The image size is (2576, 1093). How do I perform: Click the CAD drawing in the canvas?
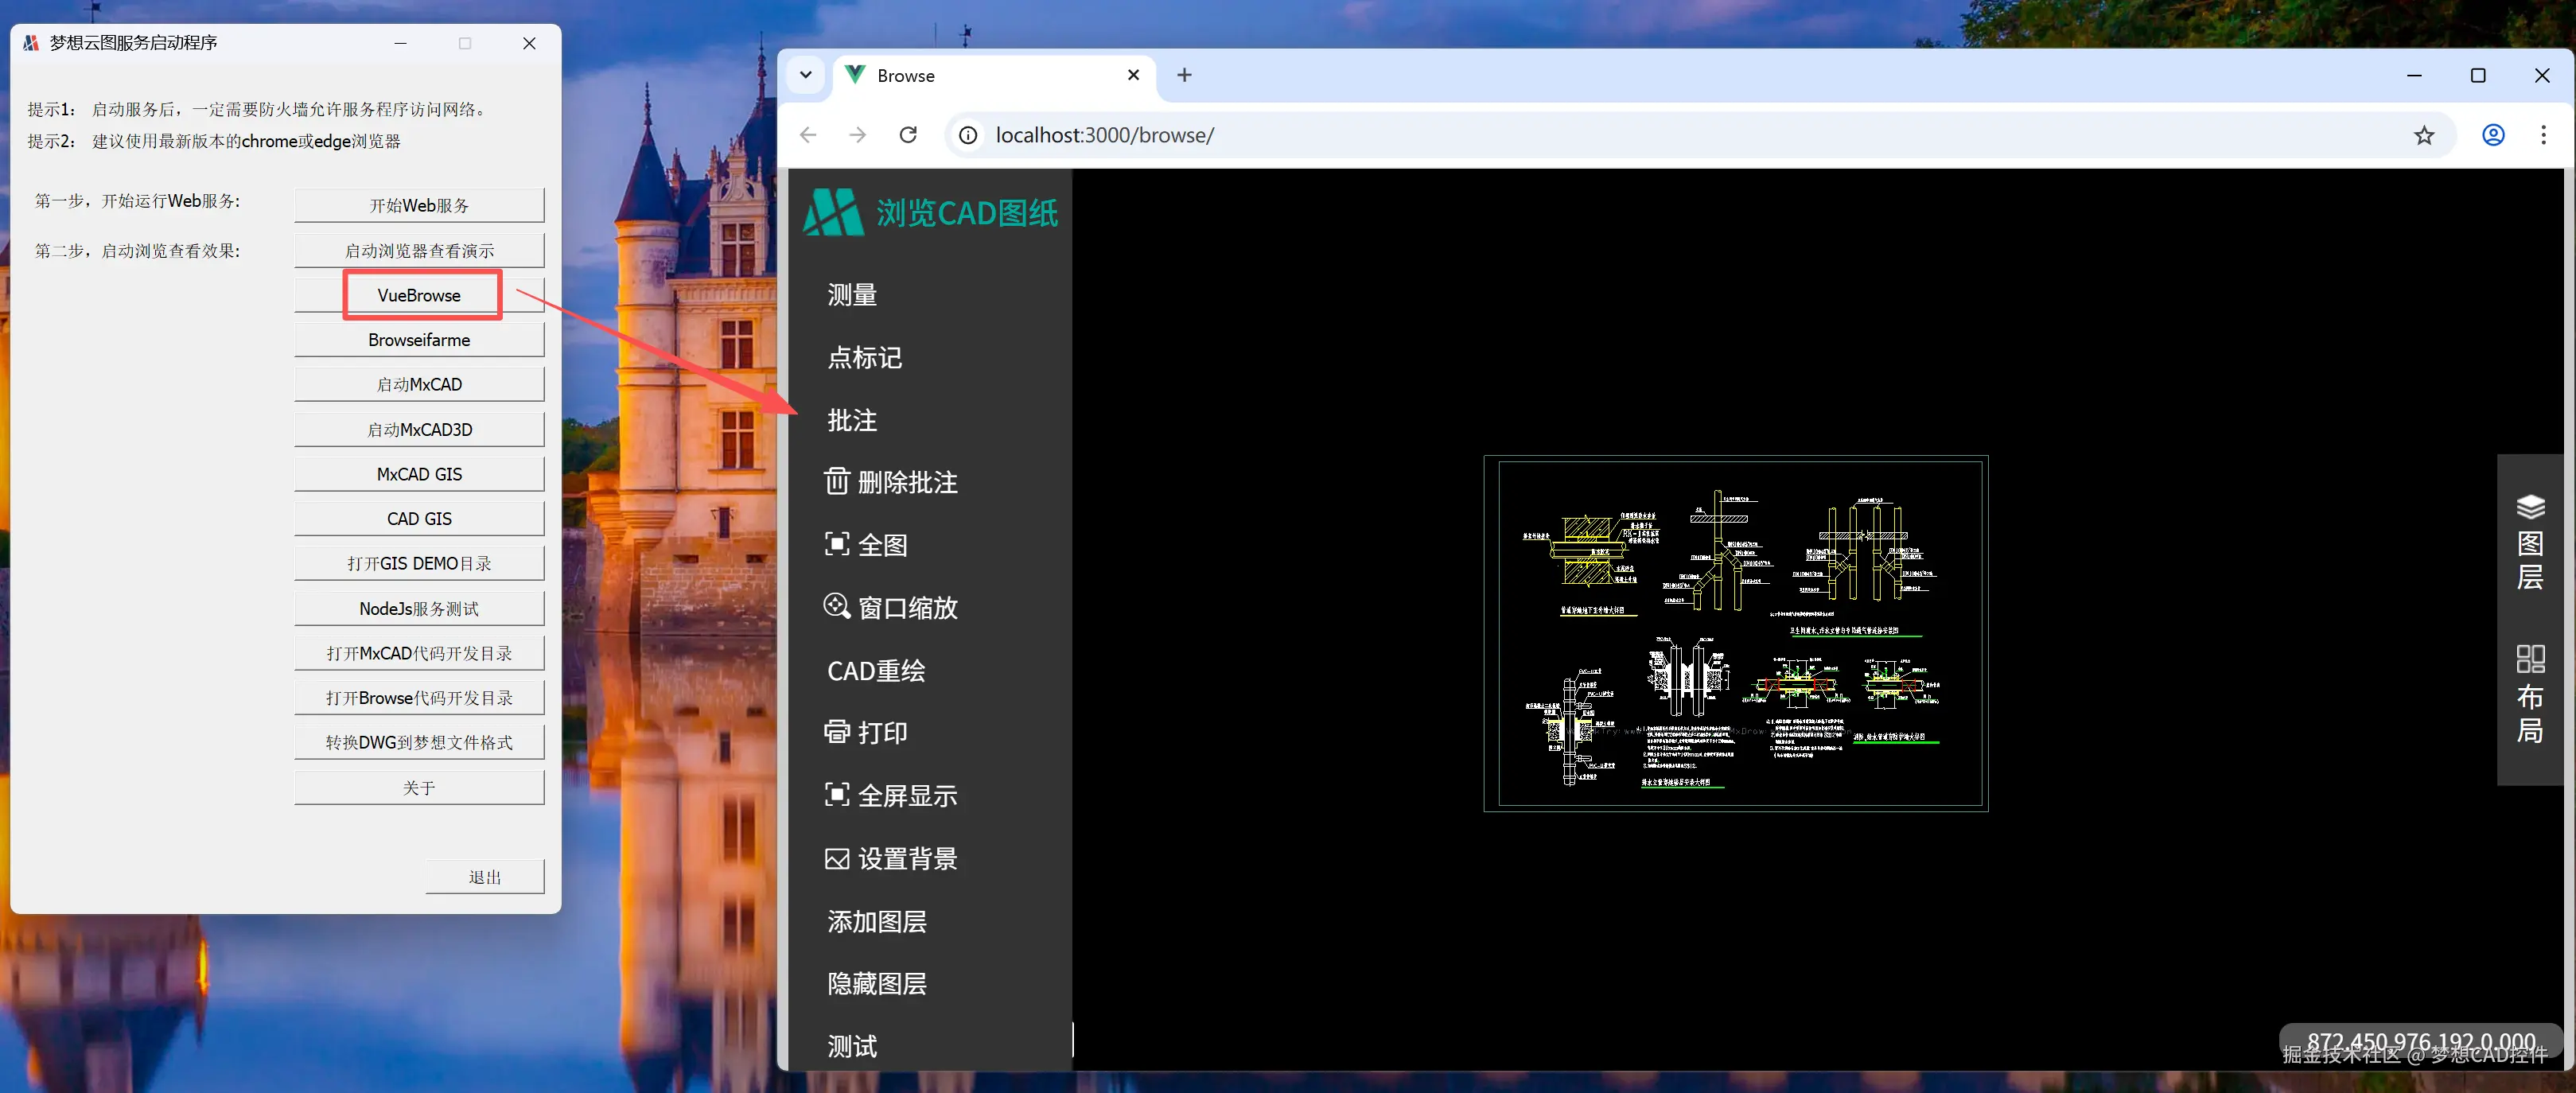coord(1735,634)
